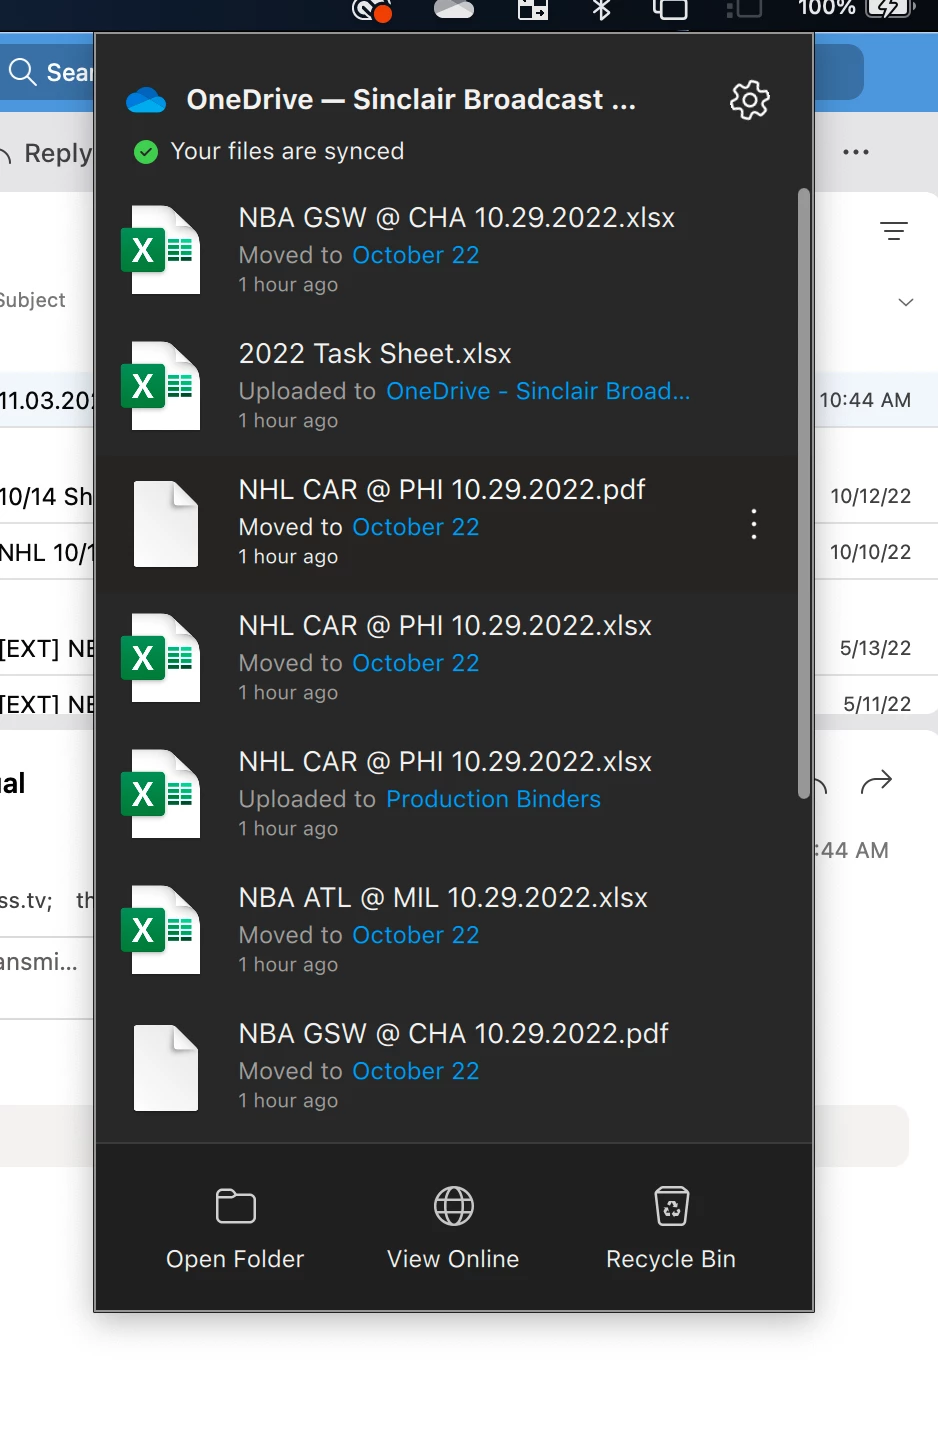Open October 22 link under NHL CAR @ PHI pdf
The image size is (938, 1434).
pos(416,527)
